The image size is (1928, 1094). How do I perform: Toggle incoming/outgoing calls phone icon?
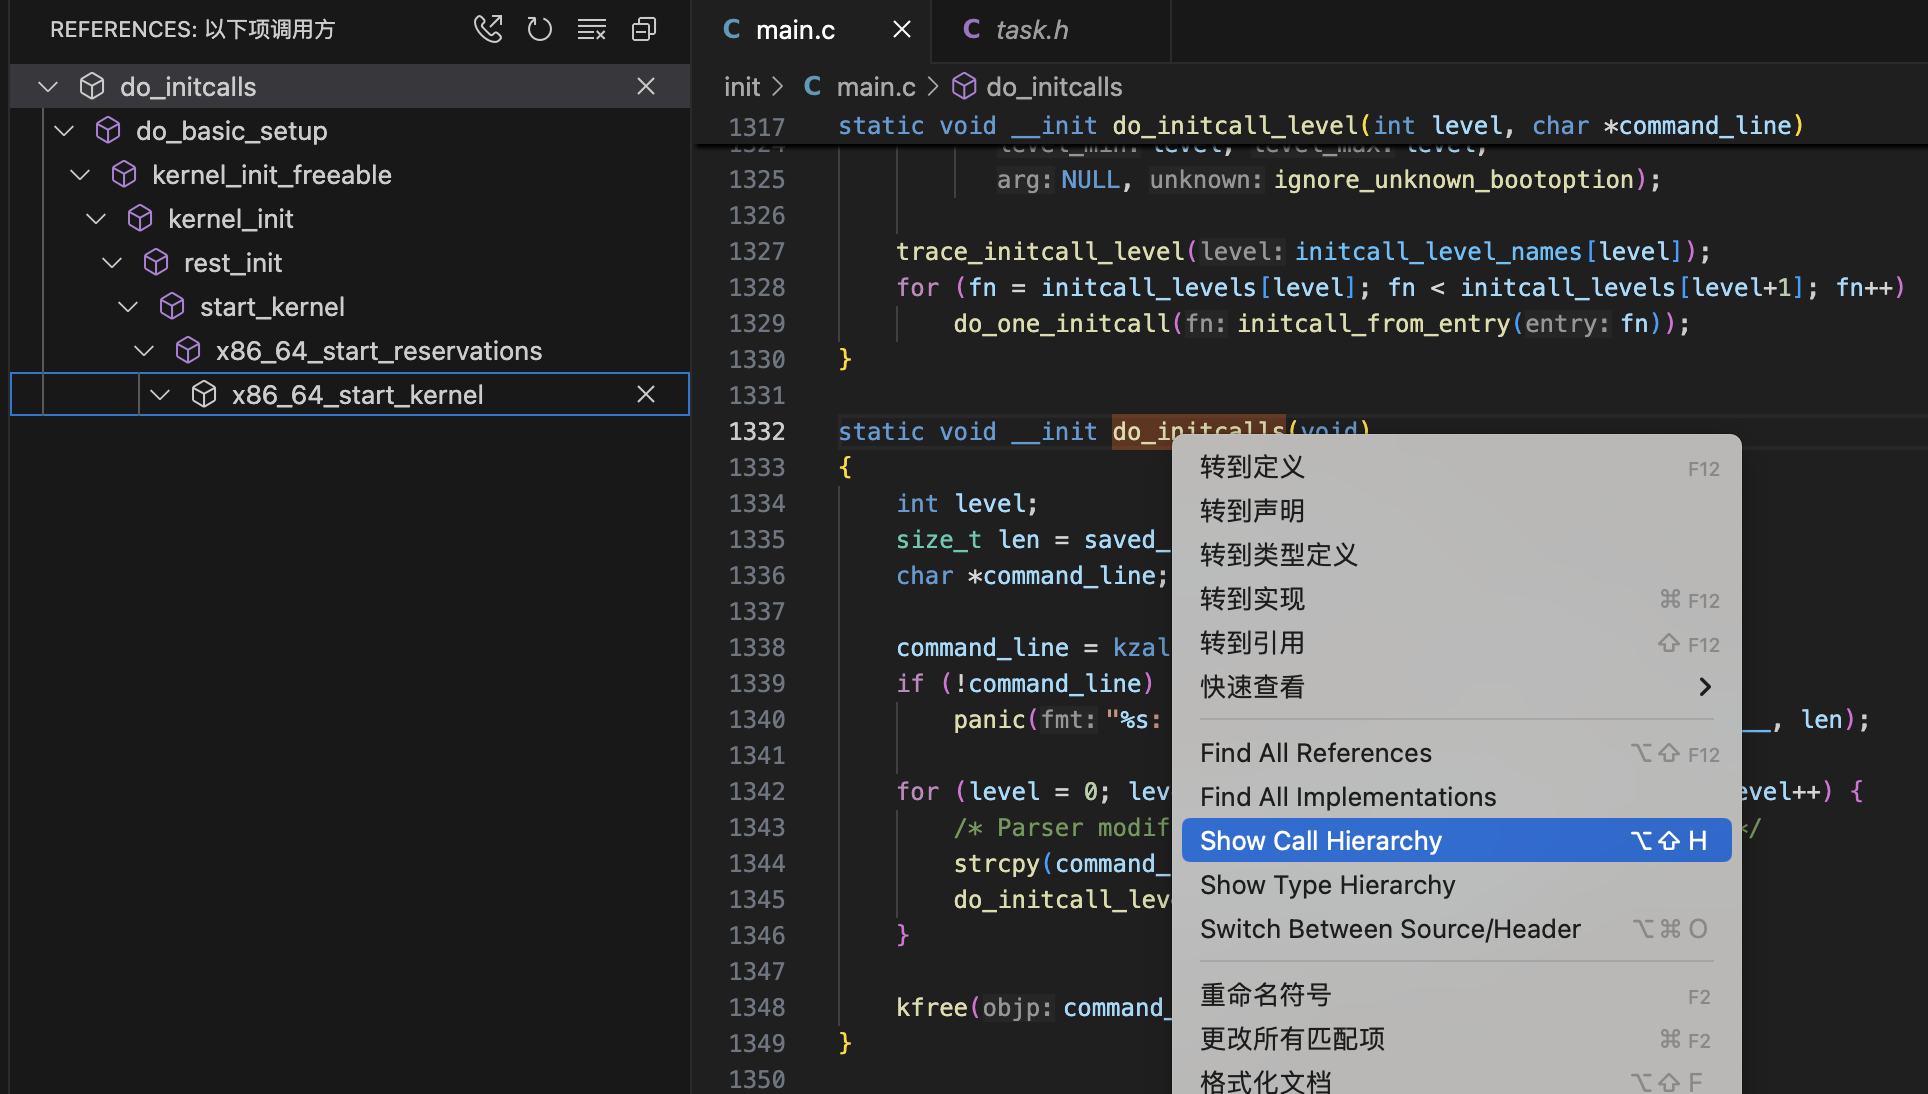488,29
